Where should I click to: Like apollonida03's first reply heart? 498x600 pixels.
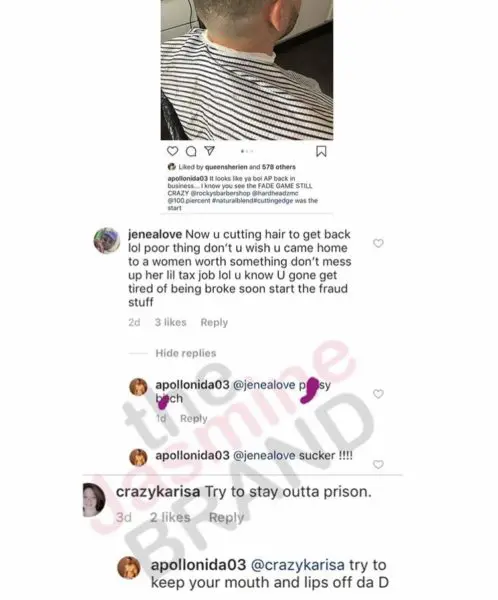click(x=378, y=394)
